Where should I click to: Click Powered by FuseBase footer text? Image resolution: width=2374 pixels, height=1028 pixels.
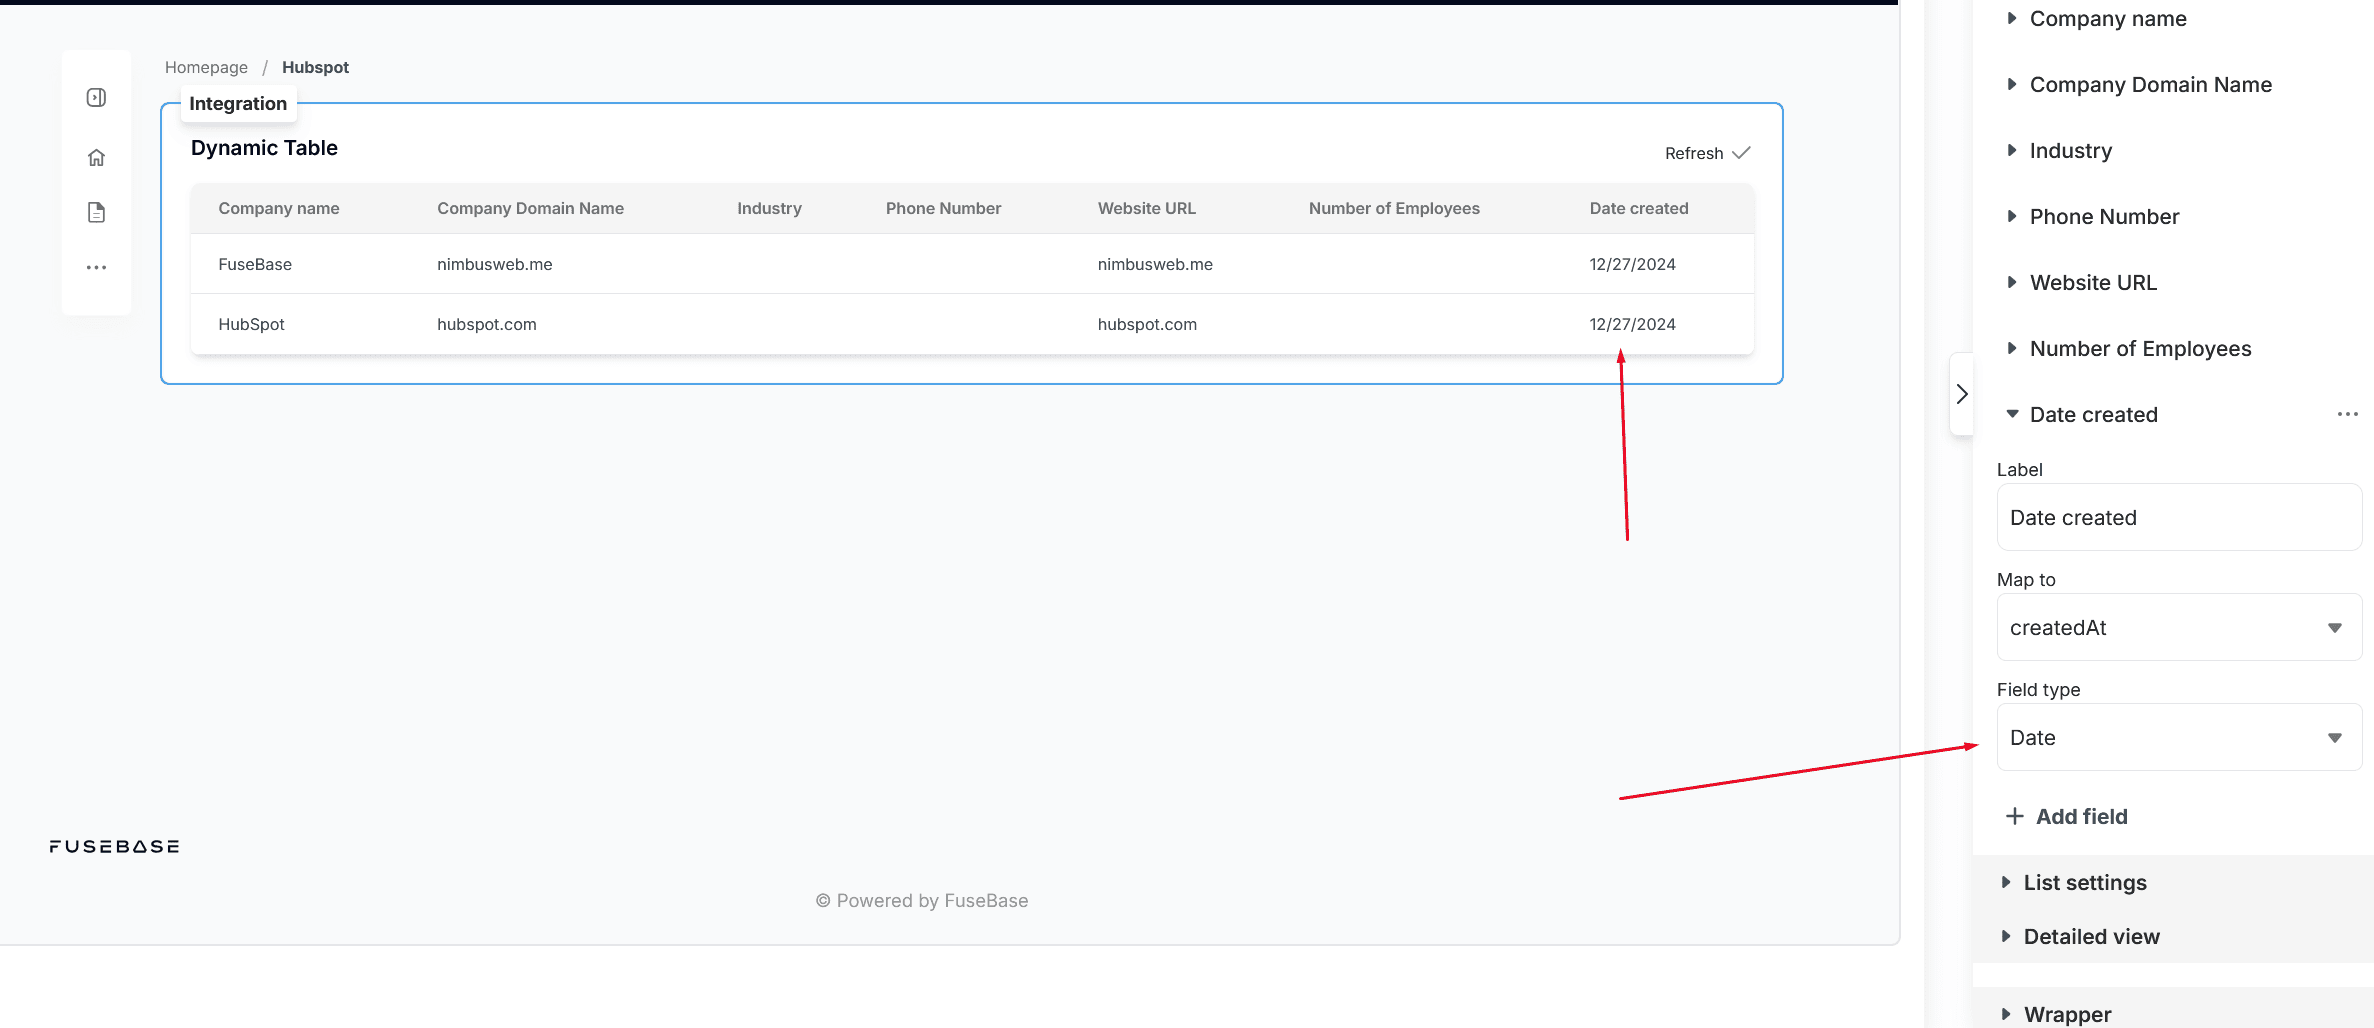[922, 900]
